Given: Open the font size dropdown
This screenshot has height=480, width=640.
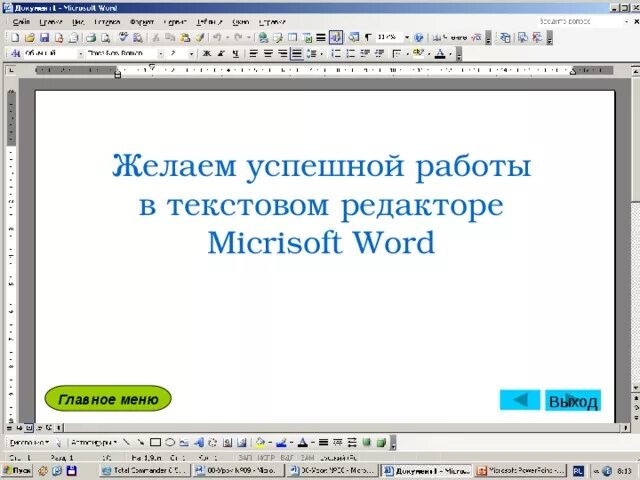Looking at the screenshot, I should [191, 53].
